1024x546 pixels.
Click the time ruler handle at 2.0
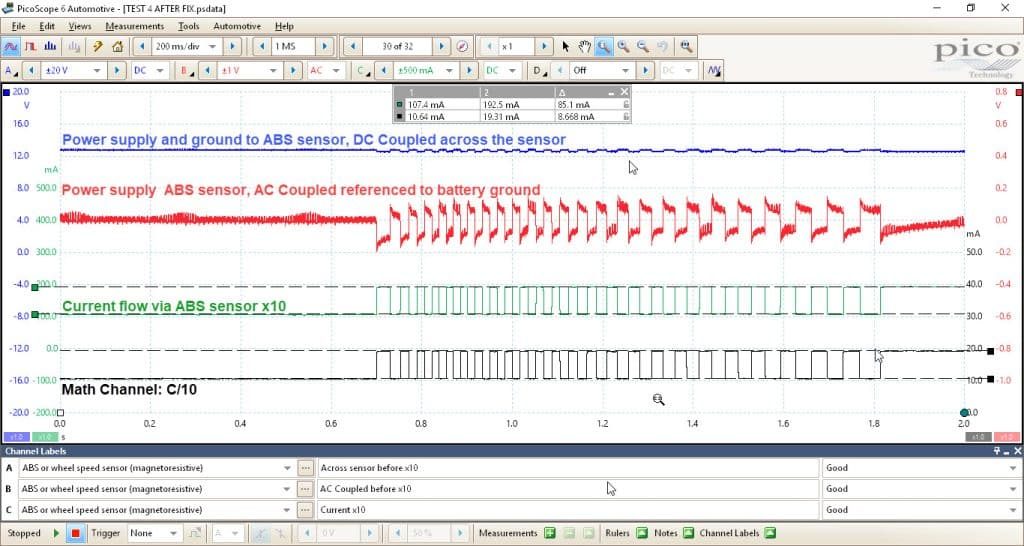[964, 412]
